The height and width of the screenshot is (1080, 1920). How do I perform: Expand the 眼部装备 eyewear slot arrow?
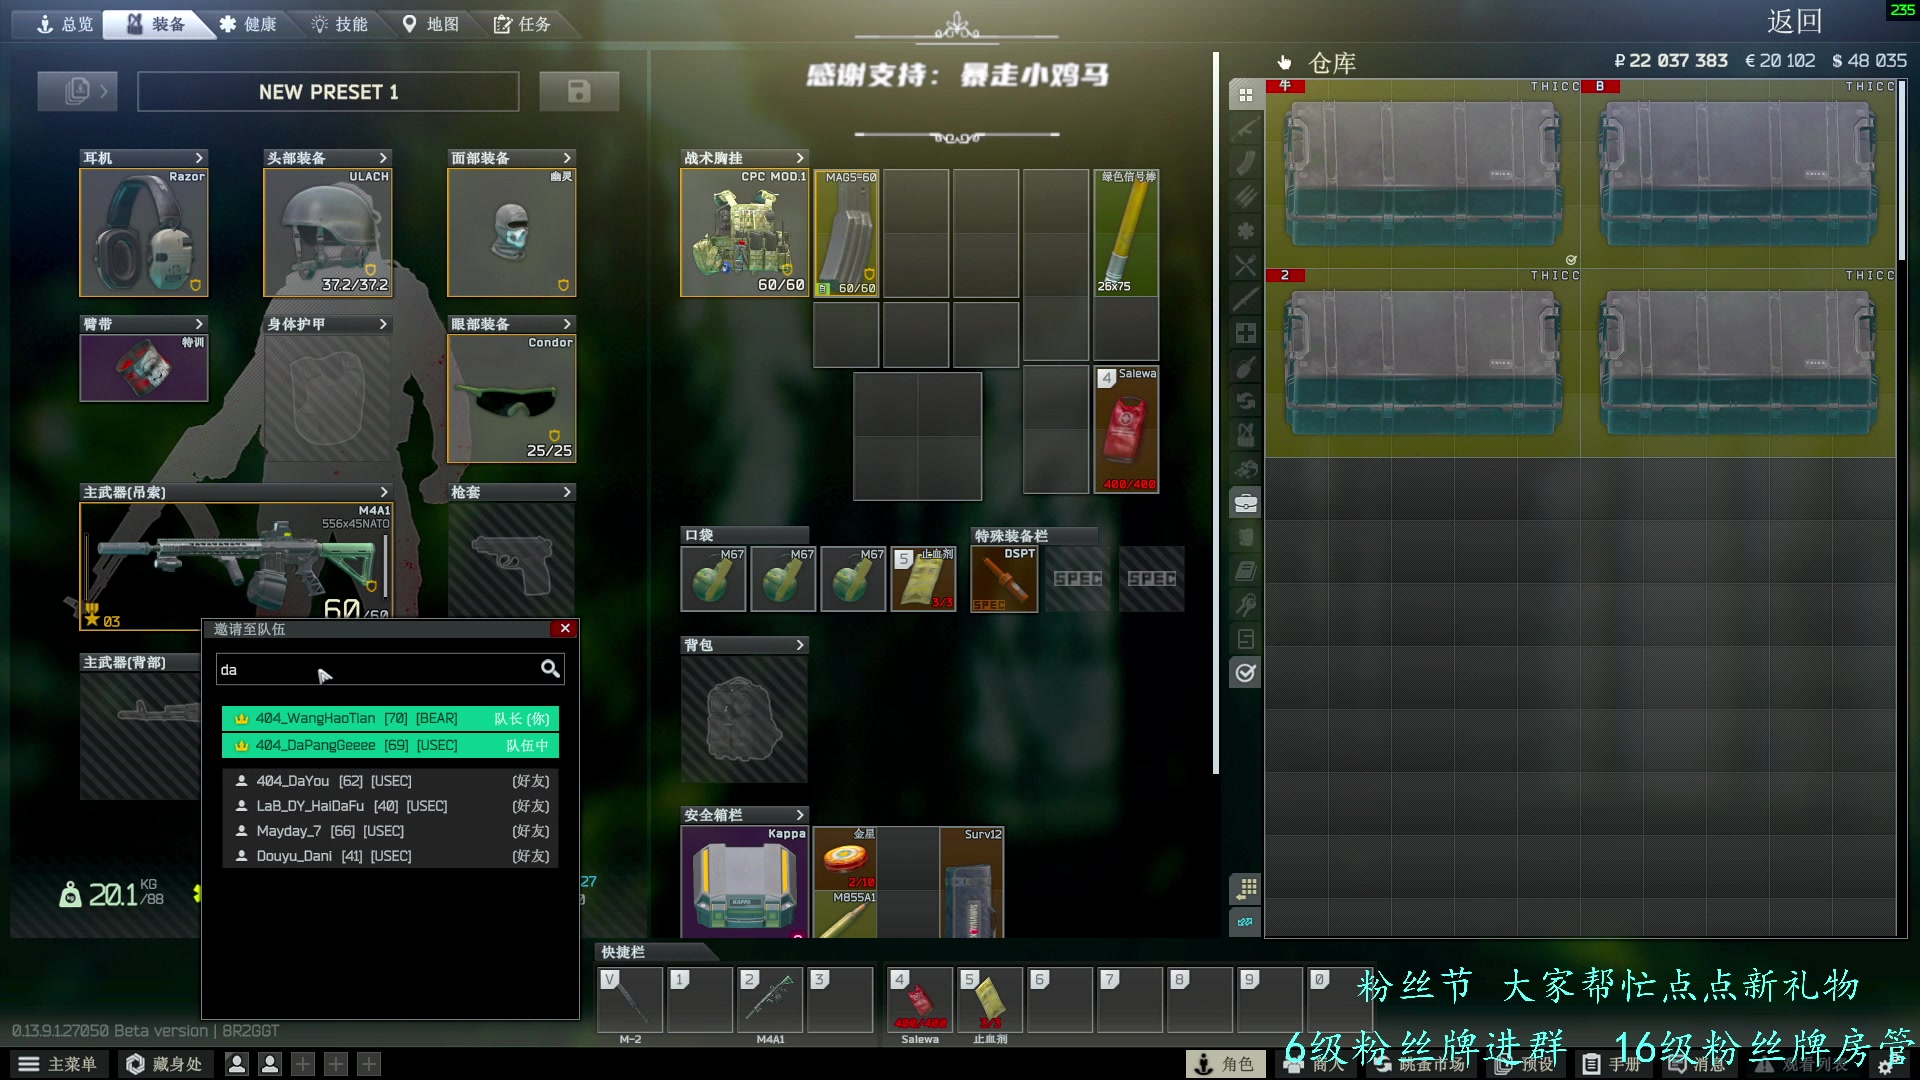click(567, 324)
